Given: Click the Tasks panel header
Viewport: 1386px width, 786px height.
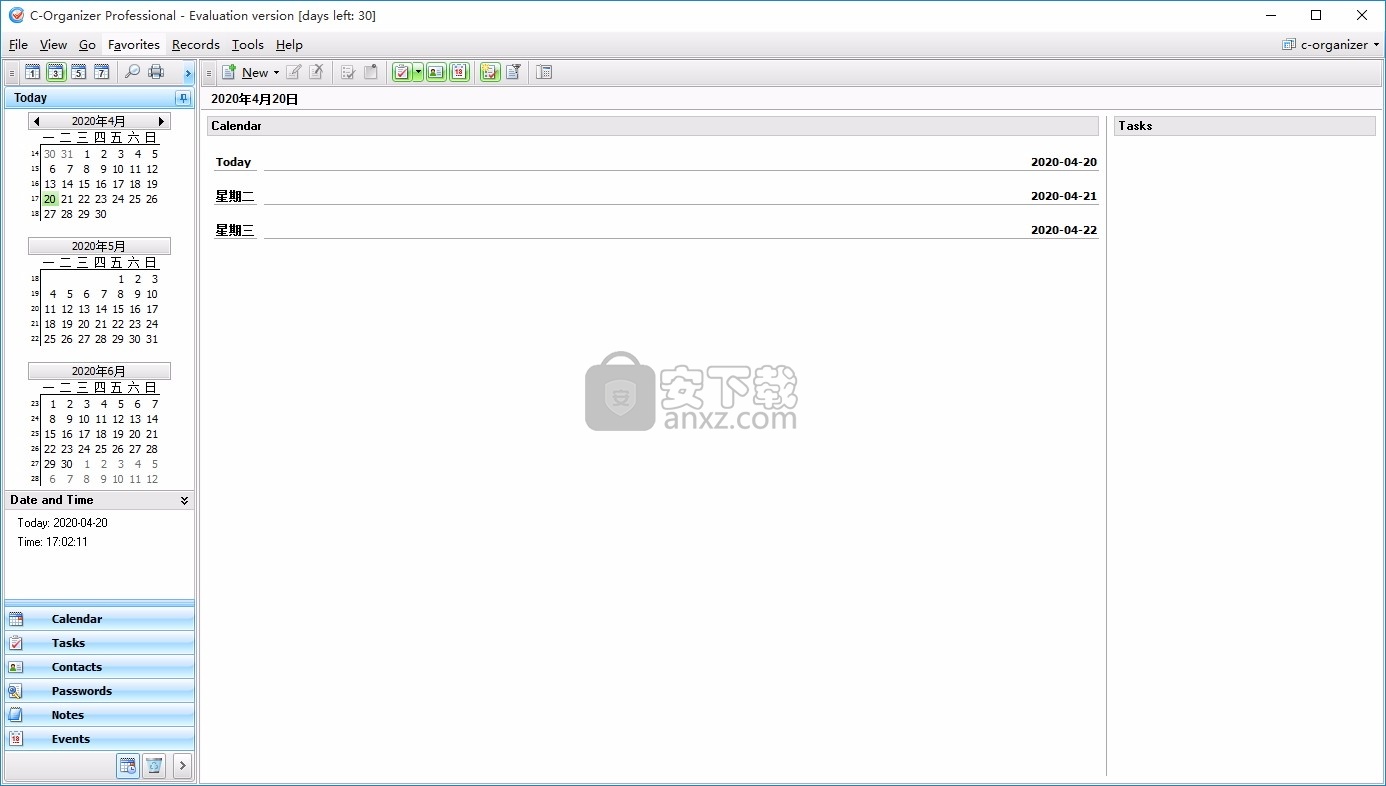Looking at the screenshot, I should [1245, 126].
